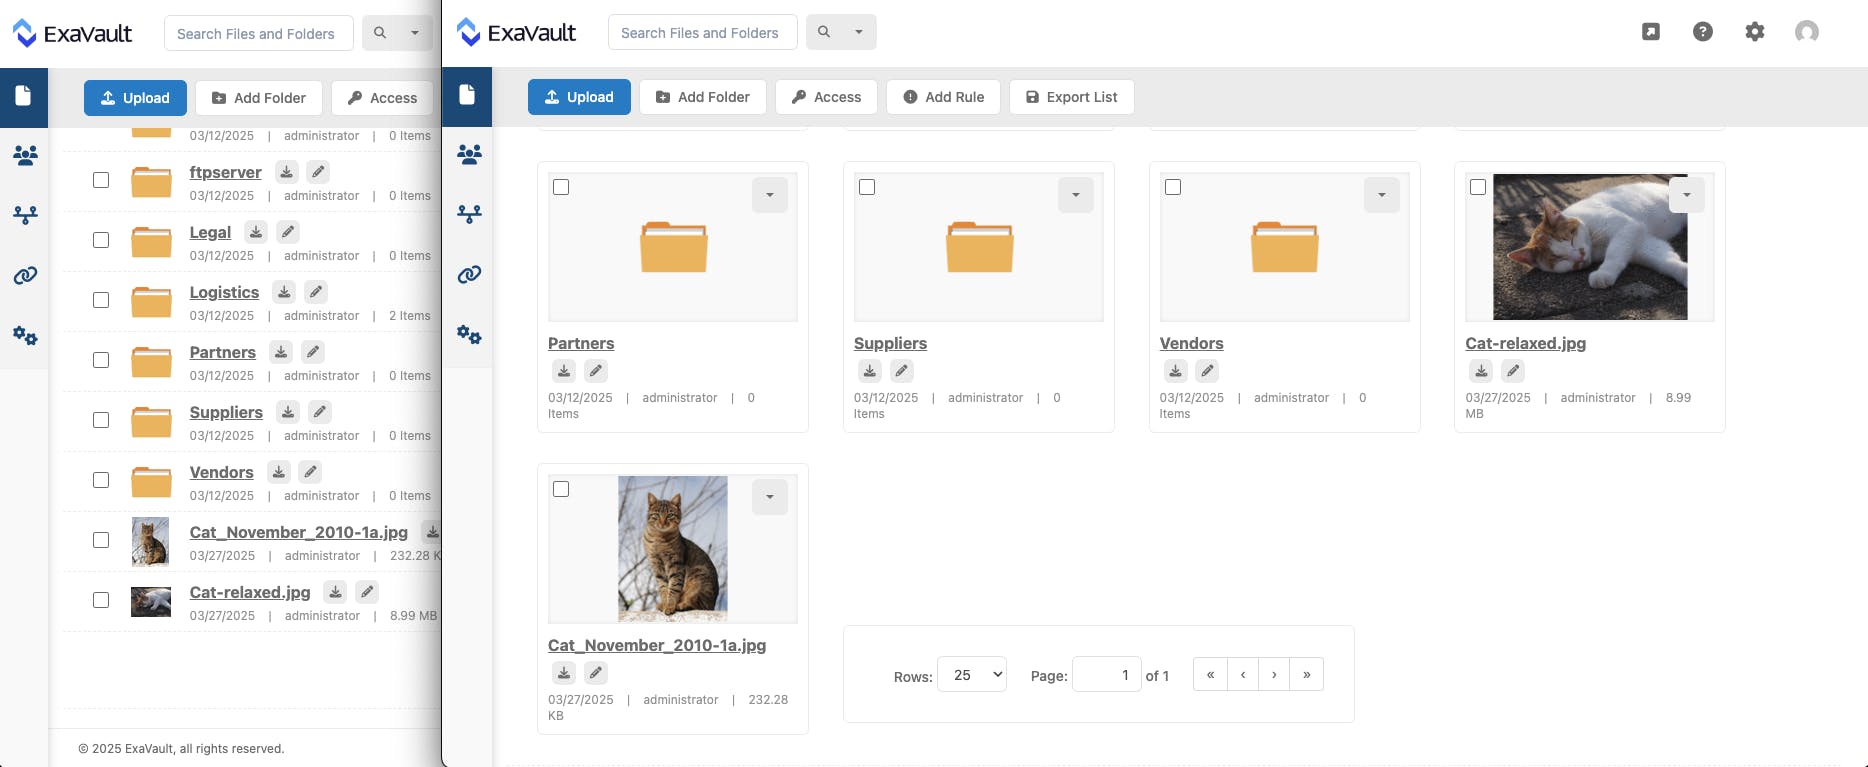Click the edit pencil for Vendors in the left window
Viewport: 1868px width, 767px height.
[x=311, y=472]
